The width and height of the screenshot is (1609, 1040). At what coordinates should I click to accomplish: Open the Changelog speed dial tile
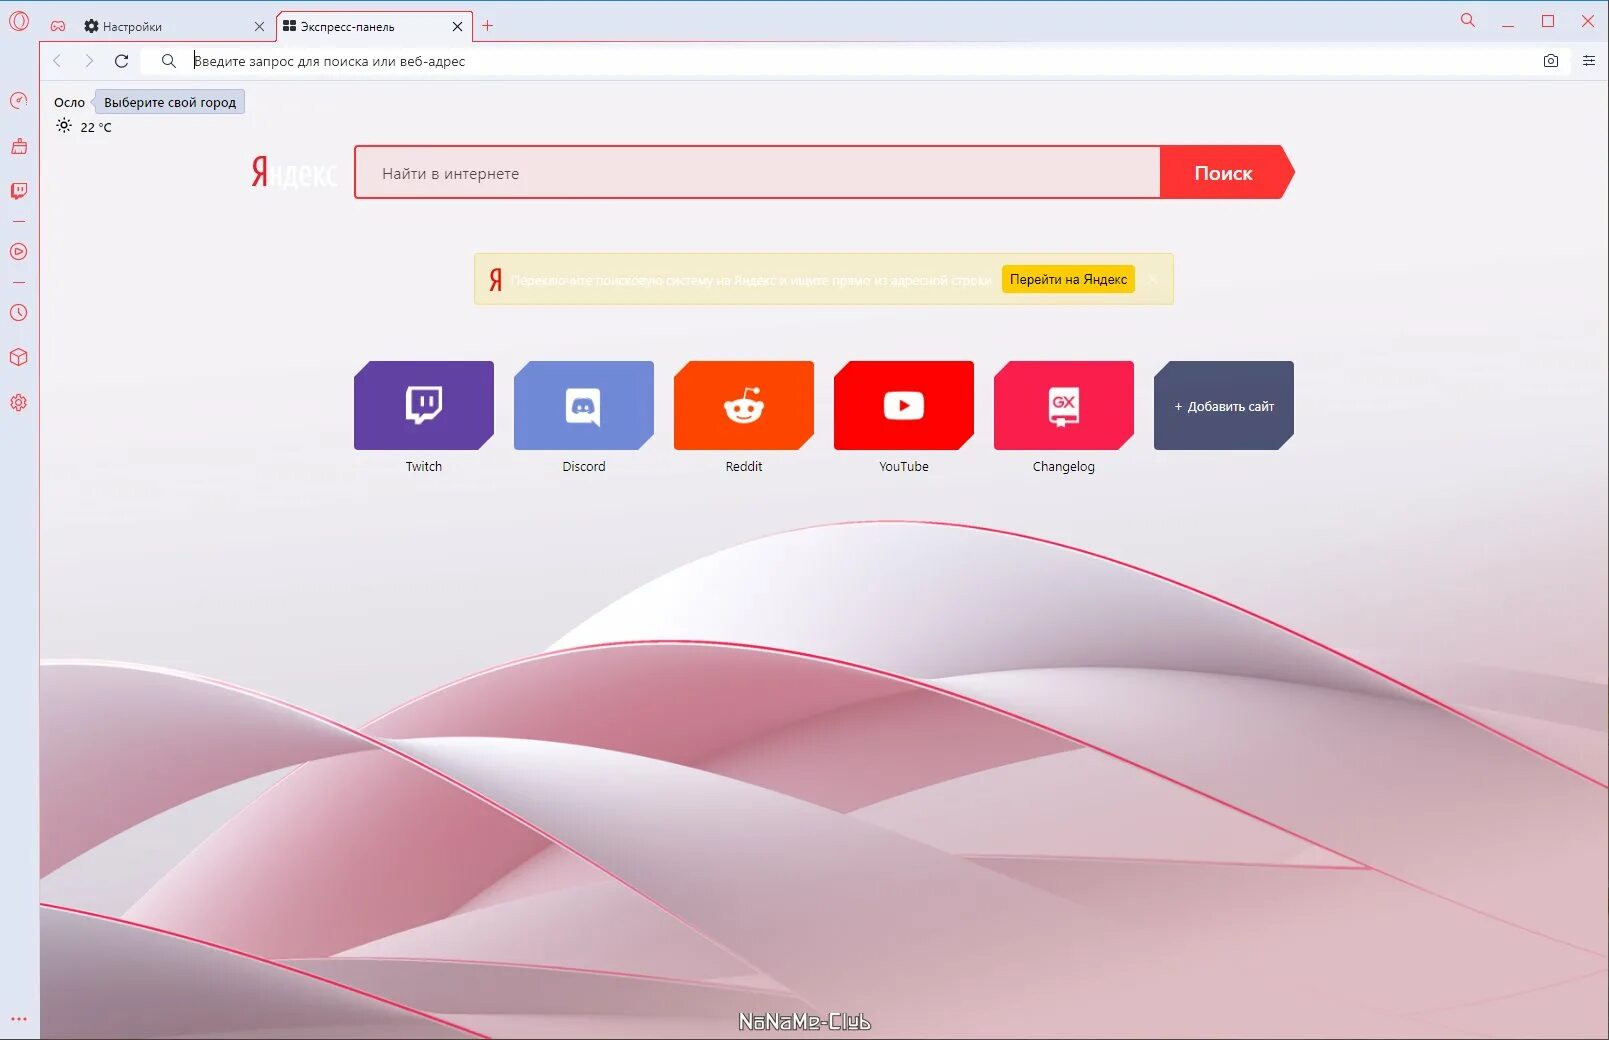click(x=1064, y=405)
